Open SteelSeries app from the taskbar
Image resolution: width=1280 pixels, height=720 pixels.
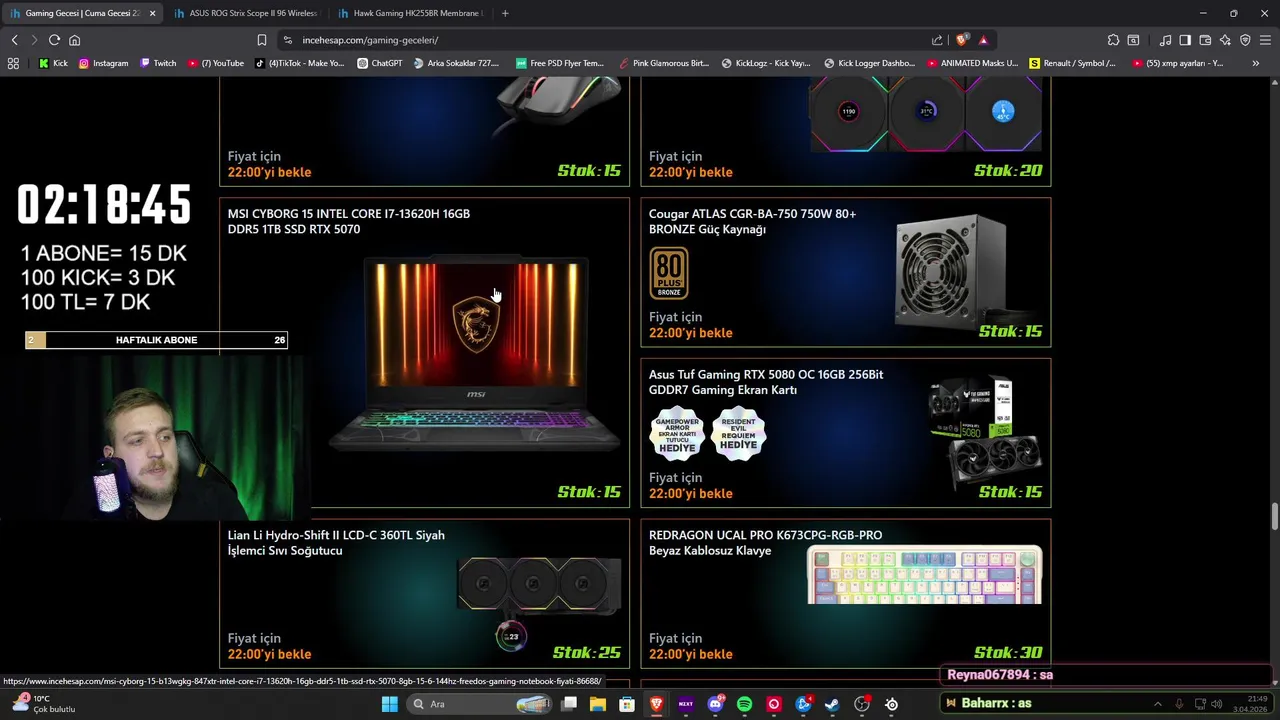pos(891,704)
